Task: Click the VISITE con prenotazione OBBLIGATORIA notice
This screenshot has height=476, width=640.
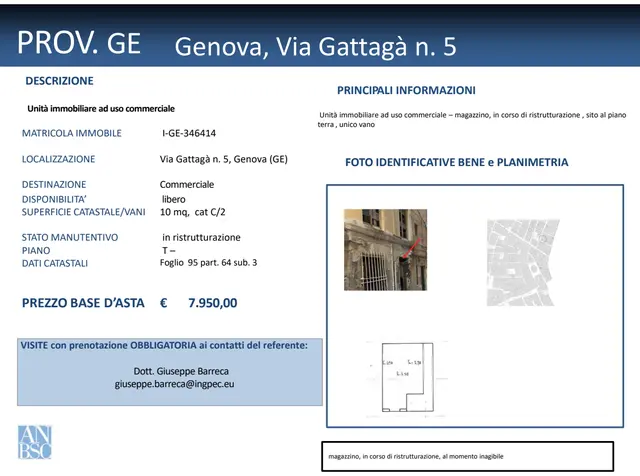Action: click(x=164, y=345)
